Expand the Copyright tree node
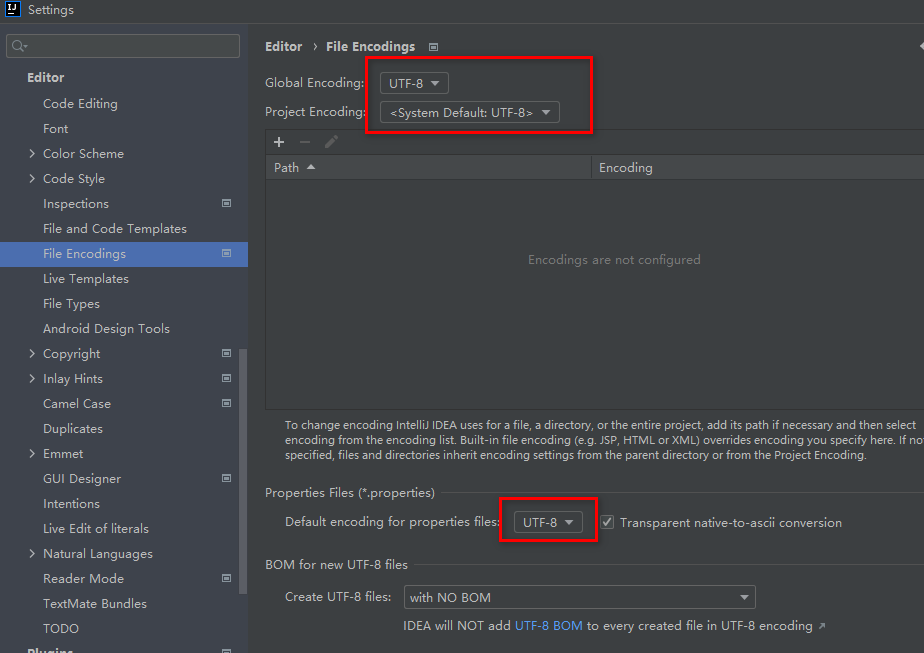 tap(32, 354)
